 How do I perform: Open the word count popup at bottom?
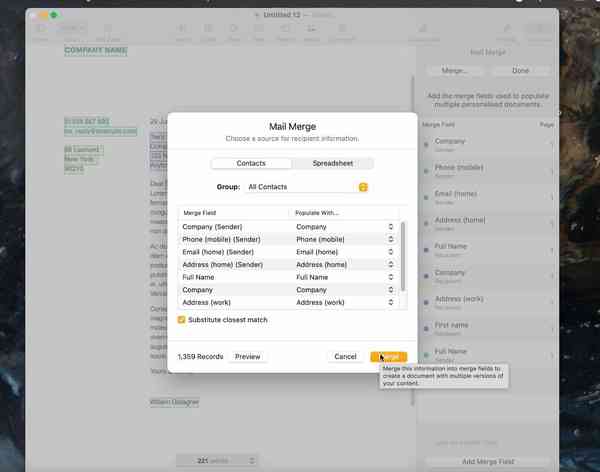pos(217,460)
